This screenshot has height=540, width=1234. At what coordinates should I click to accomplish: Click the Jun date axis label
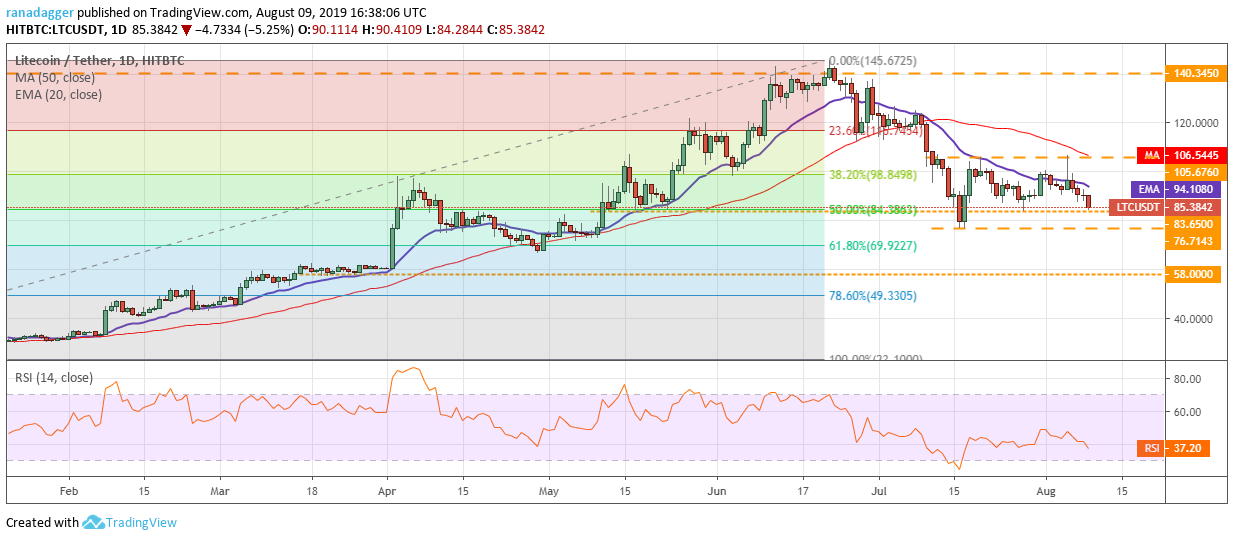[717, 492]
